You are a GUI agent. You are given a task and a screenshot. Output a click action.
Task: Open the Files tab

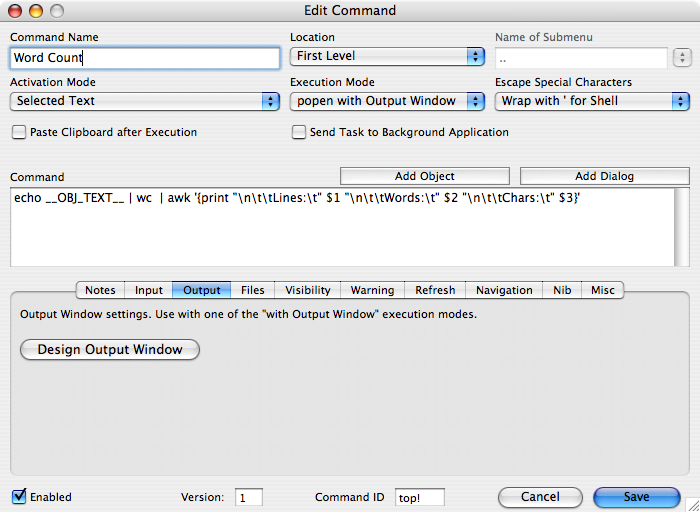253,290
